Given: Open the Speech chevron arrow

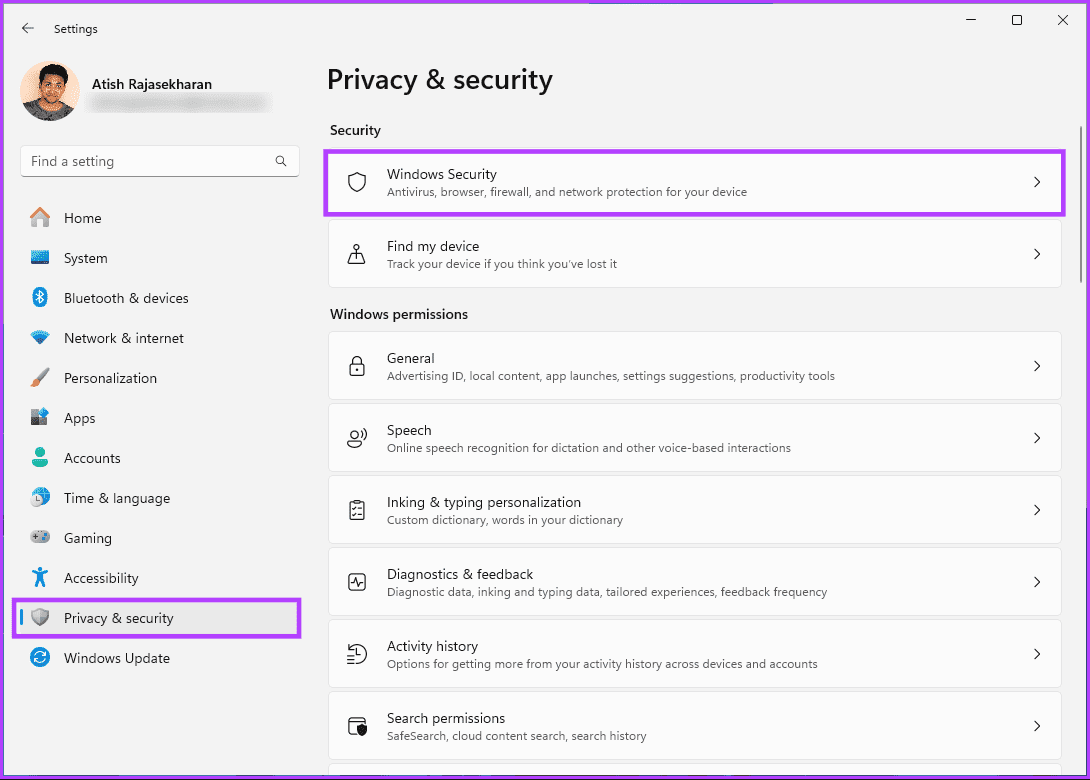Looking at the screenshot, I should click(1037, 438).
